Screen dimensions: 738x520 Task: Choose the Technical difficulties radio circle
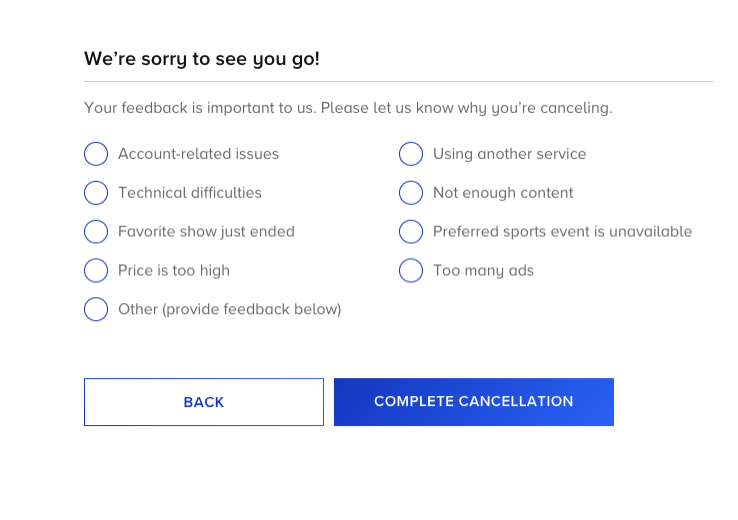coord(96,193)
